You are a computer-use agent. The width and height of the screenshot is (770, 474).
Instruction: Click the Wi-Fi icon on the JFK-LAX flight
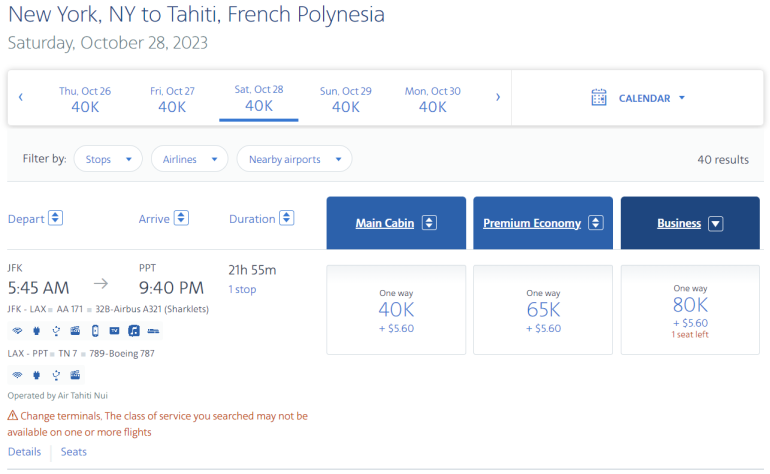pyautogui.click(x=17, y=331)
